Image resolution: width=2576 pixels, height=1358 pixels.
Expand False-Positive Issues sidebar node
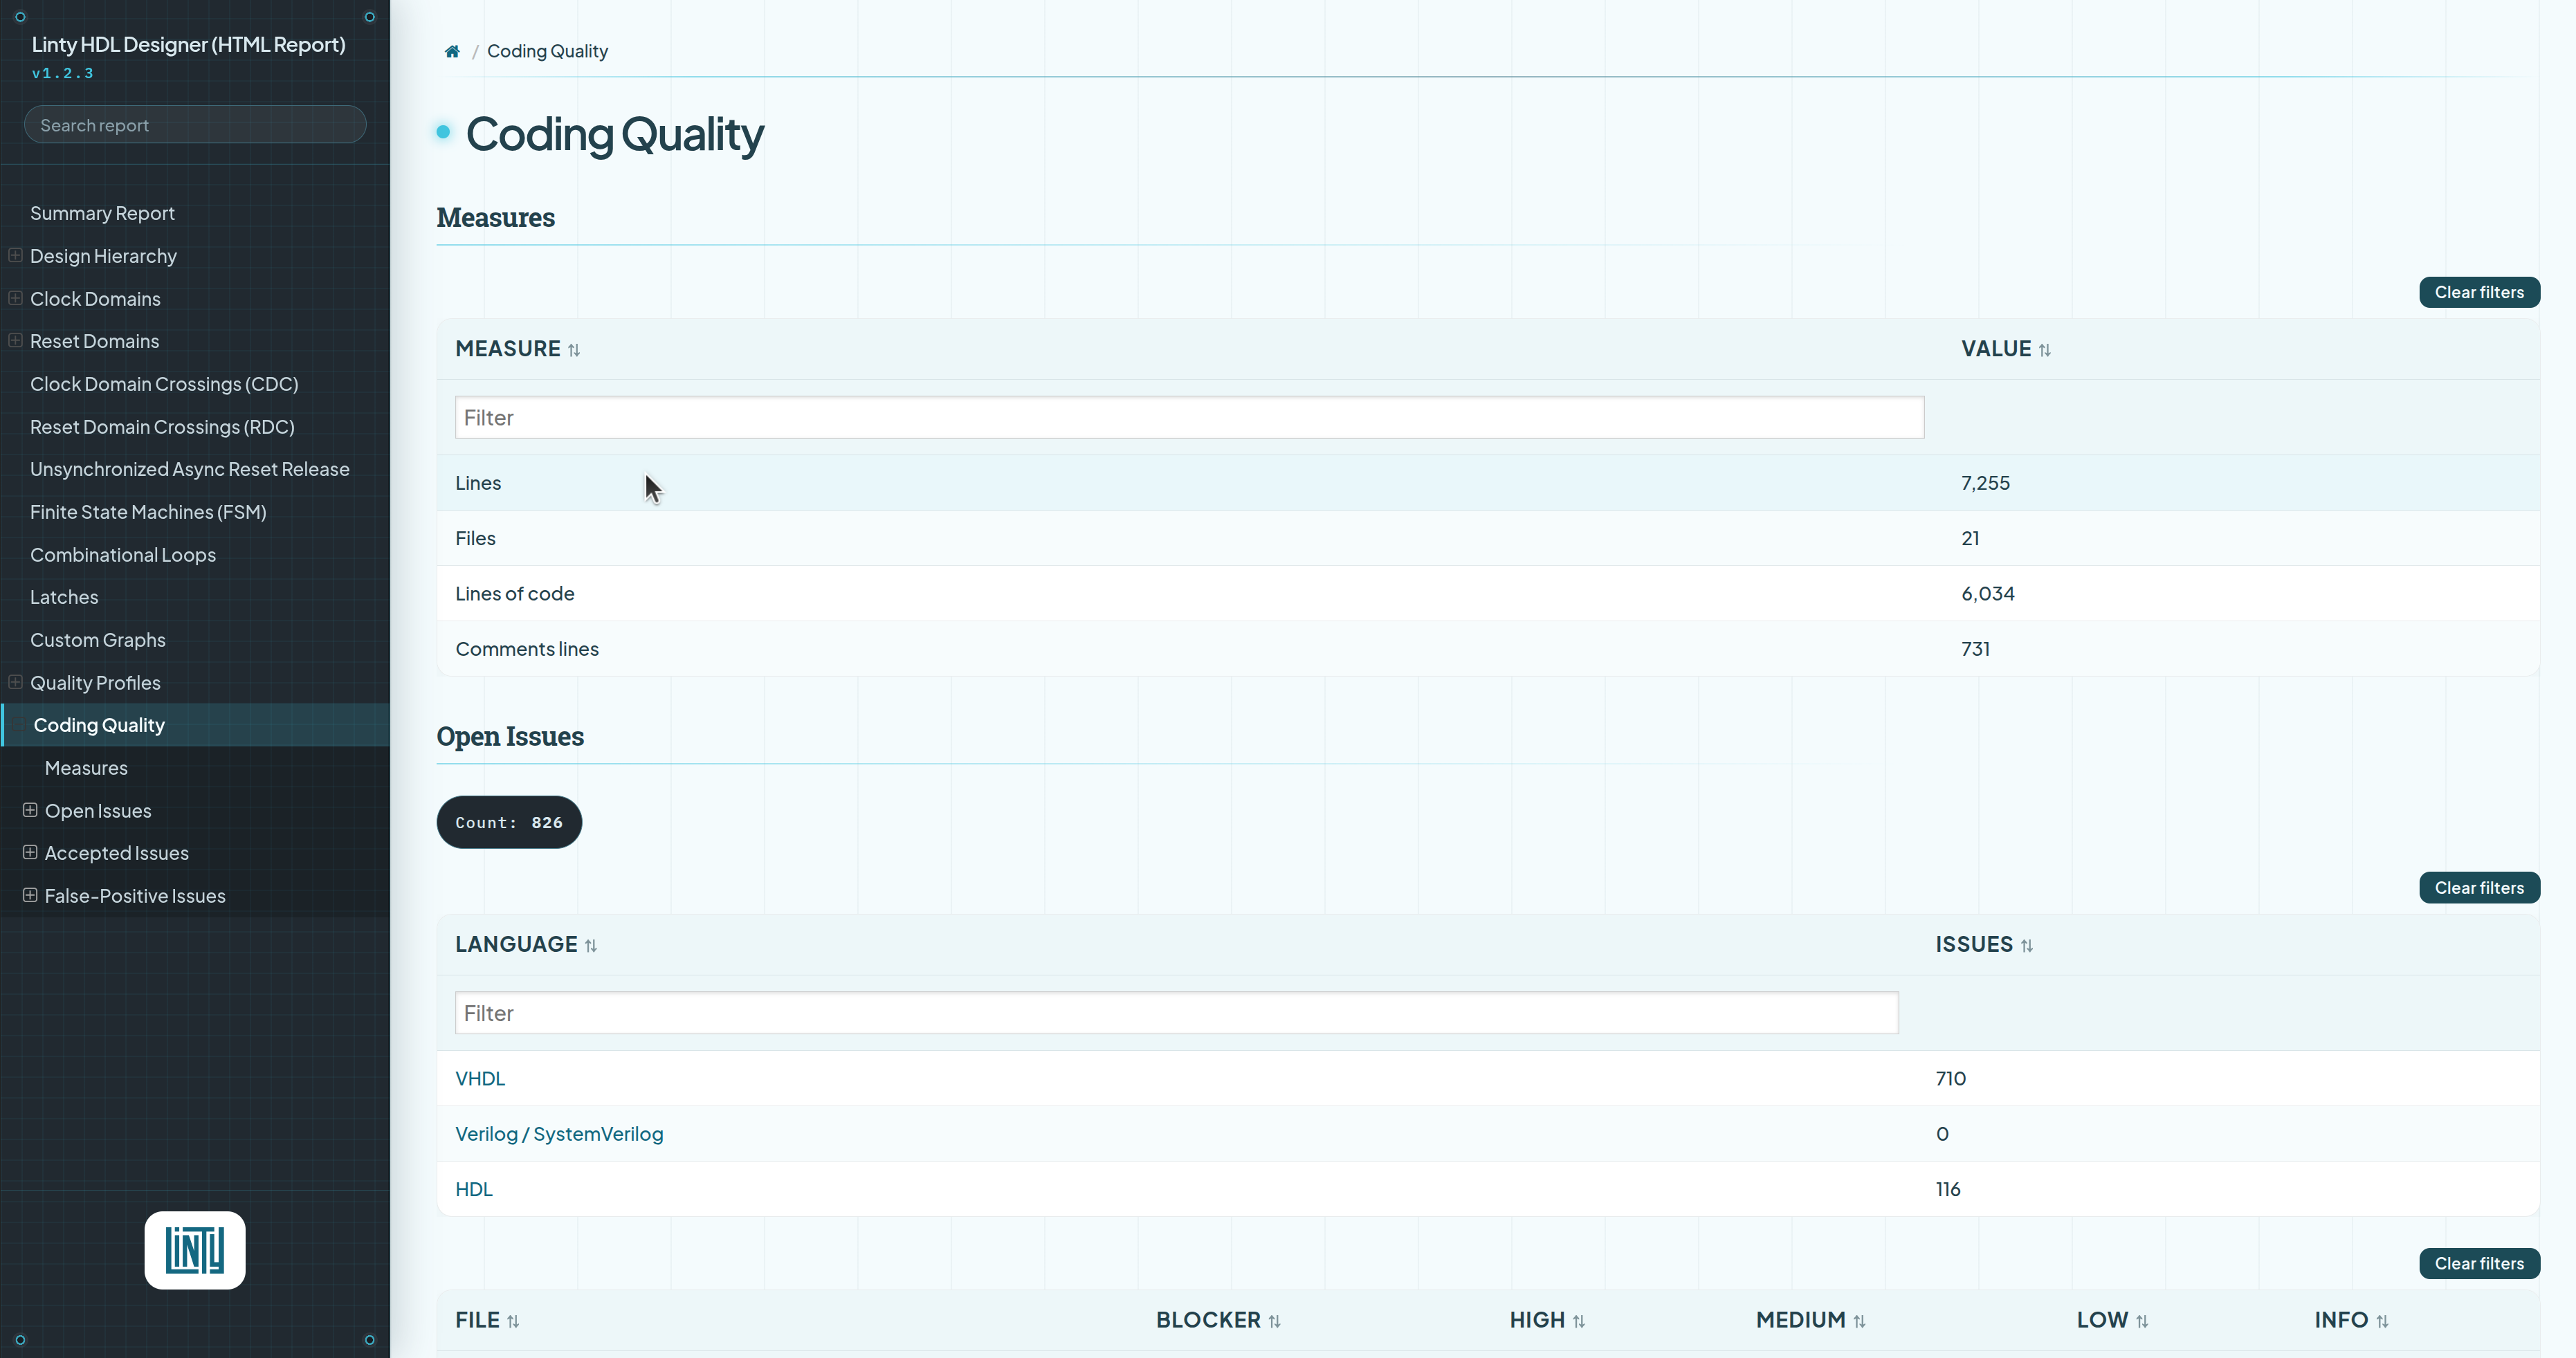(30, 895)
